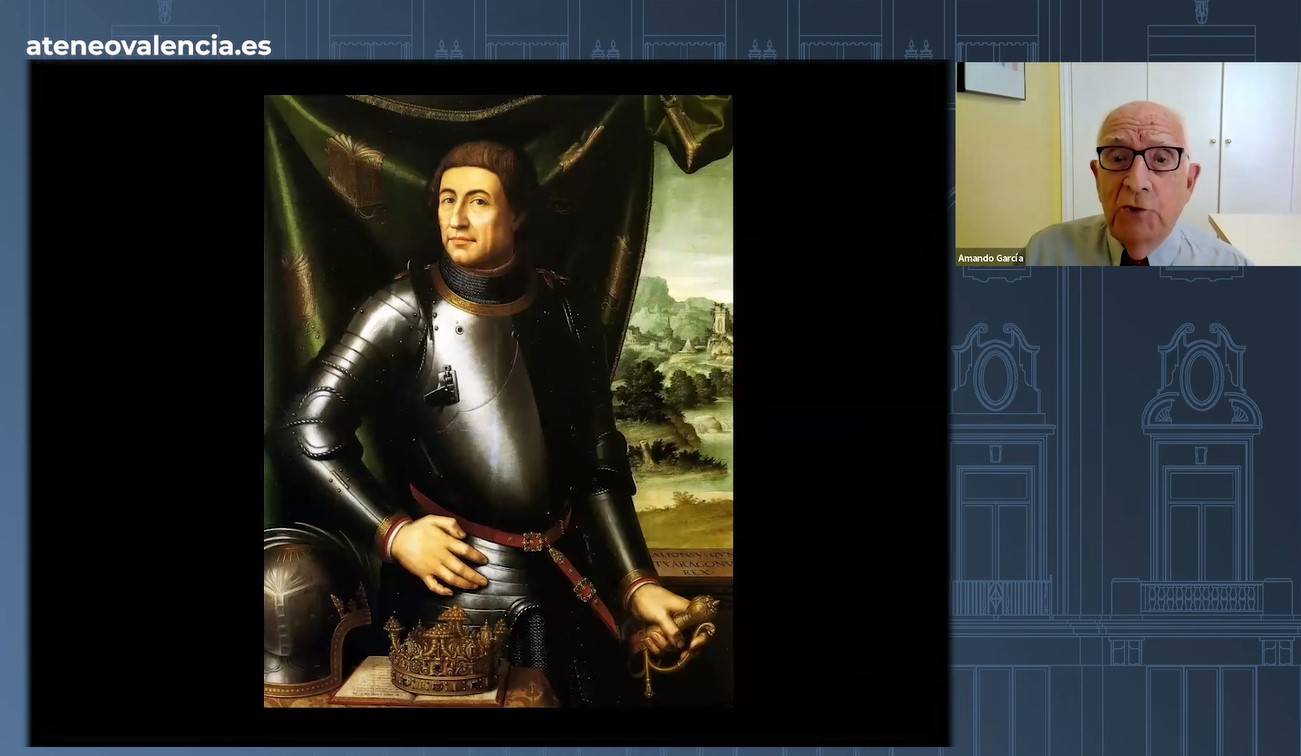The height and width of the screenshot is (756, 1301).
Task: Click the speaker's black glasses
Action: [1139, 157]
